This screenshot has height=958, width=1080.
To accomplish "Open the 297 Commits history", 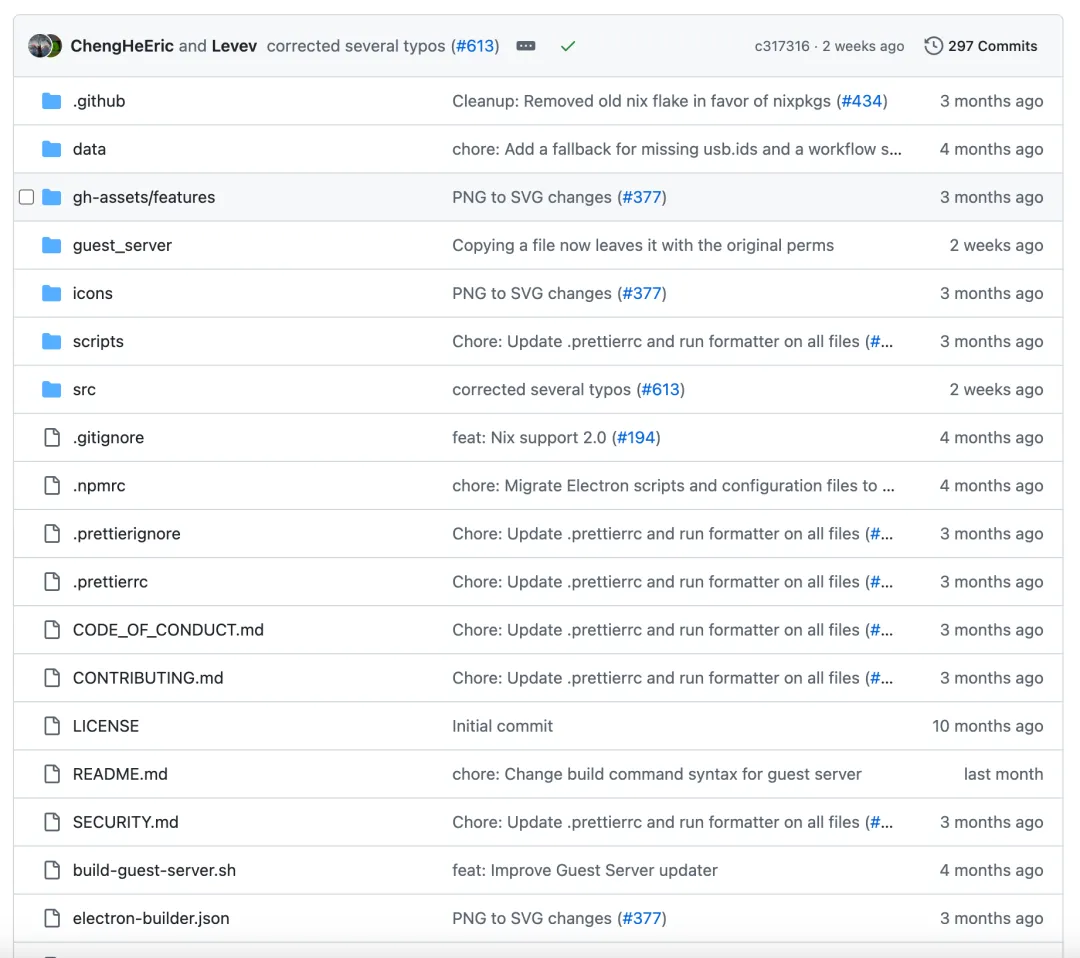I will [x=992, y=46].
